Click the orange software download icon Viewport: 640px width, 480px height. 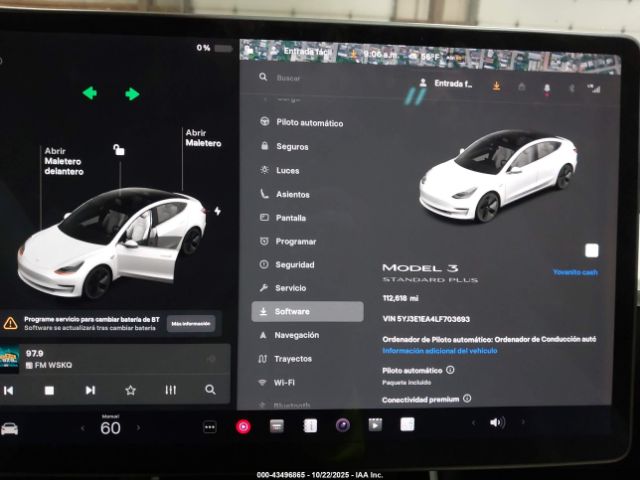coord(496,86)
